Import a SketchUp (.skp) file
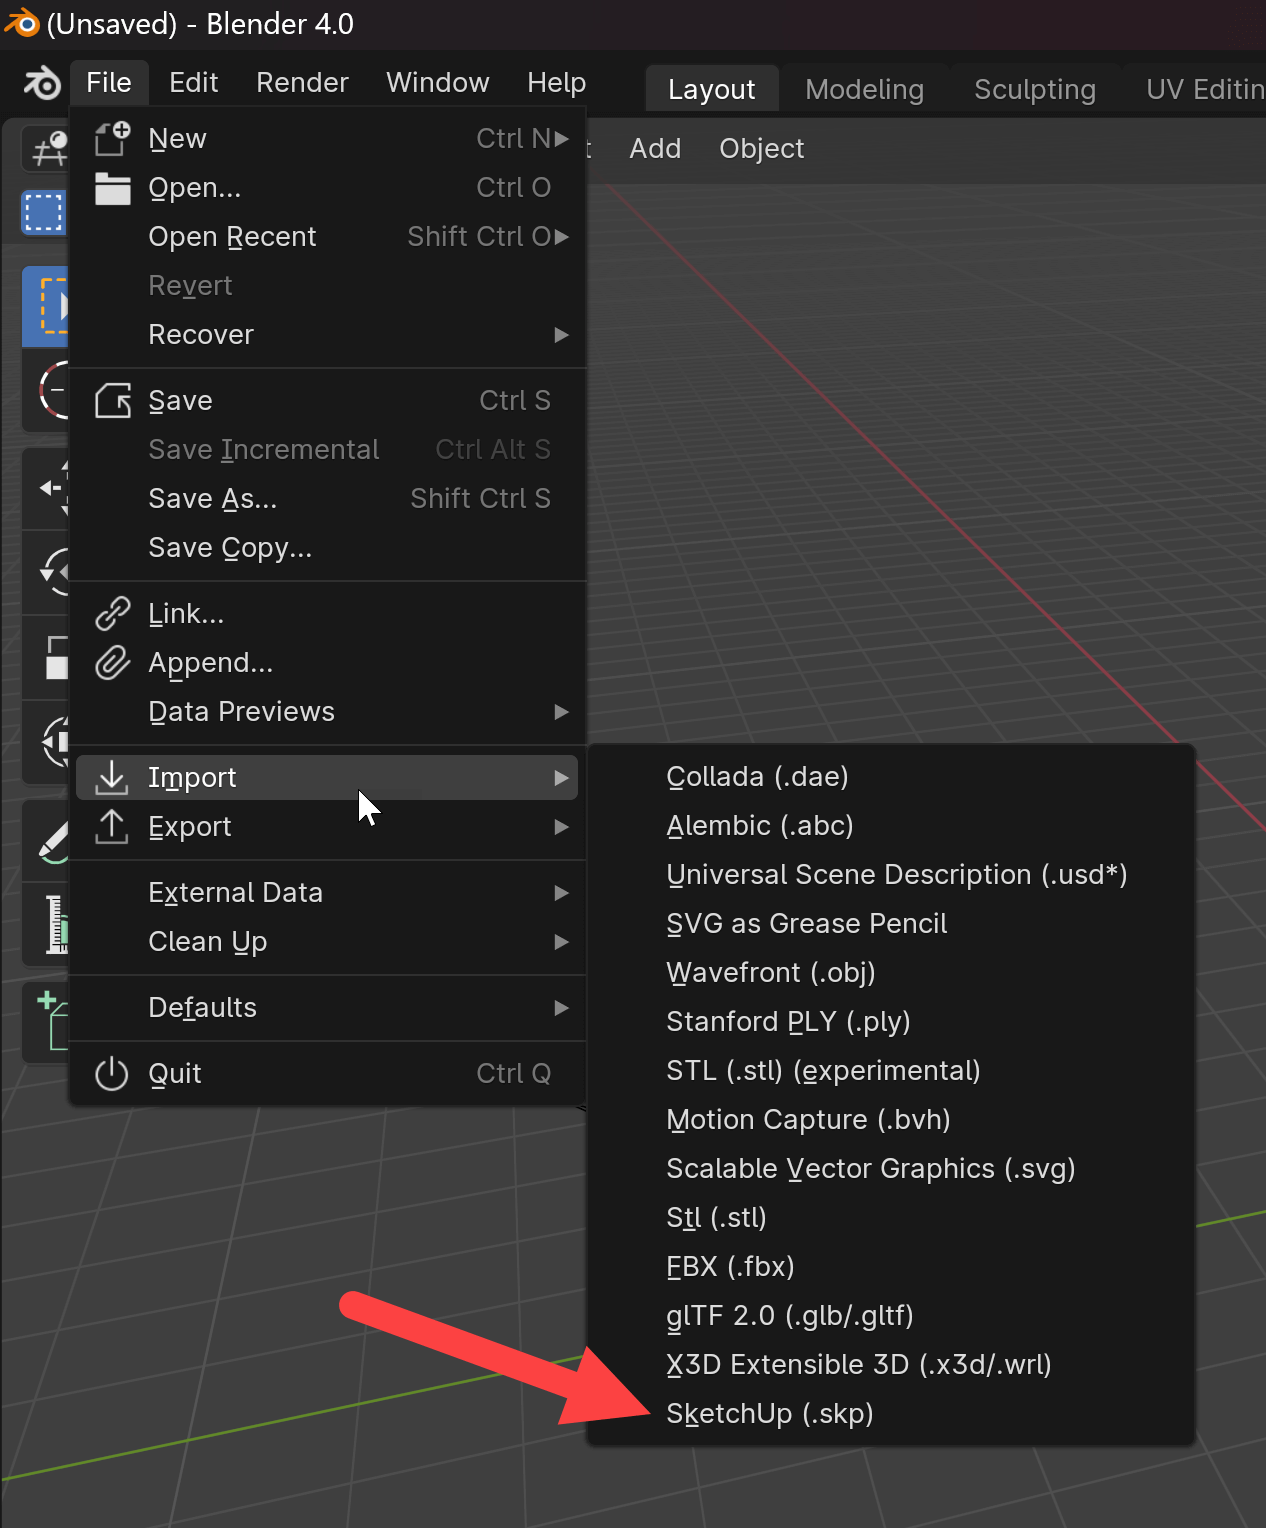1266x1528 pixels. tap(769, 1413)
